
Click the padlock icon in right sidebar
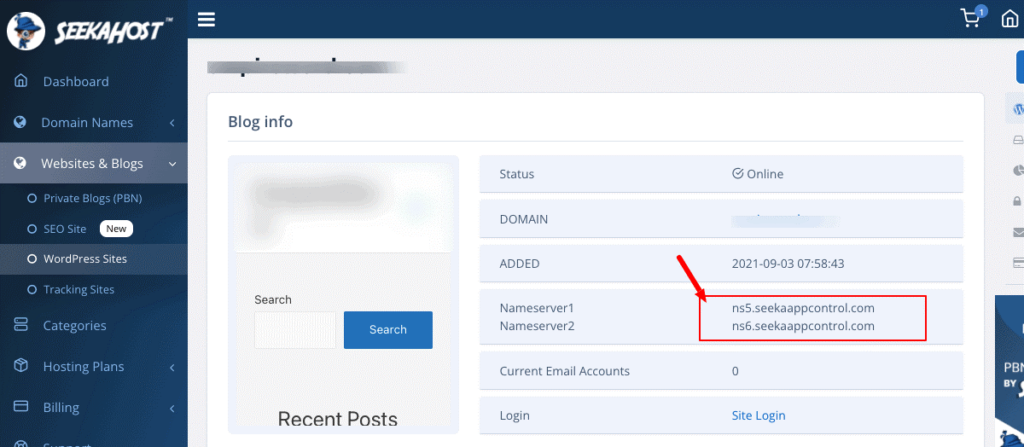1017,201
